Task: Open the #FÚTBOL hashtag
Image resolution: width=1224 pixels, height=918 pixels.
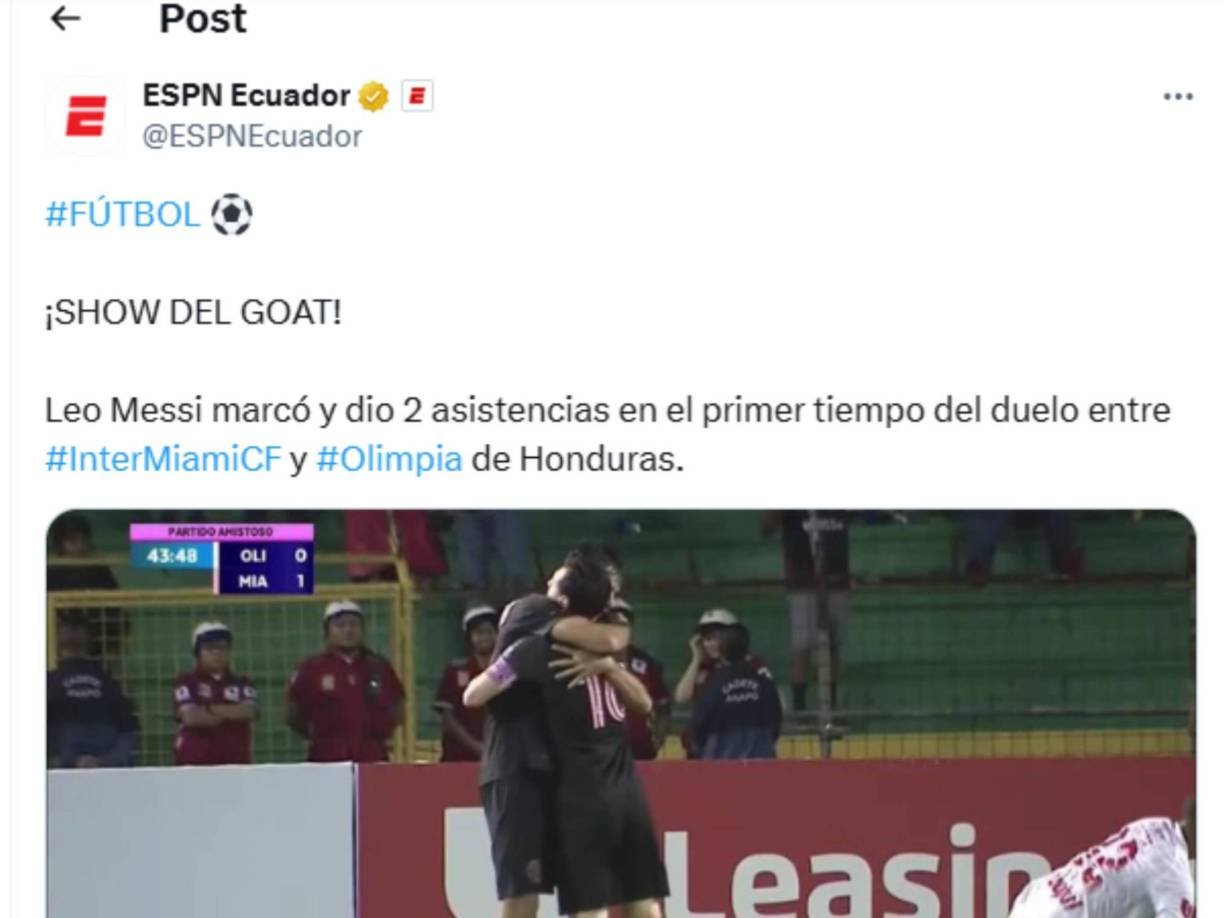Action: [x=122, y=214]
